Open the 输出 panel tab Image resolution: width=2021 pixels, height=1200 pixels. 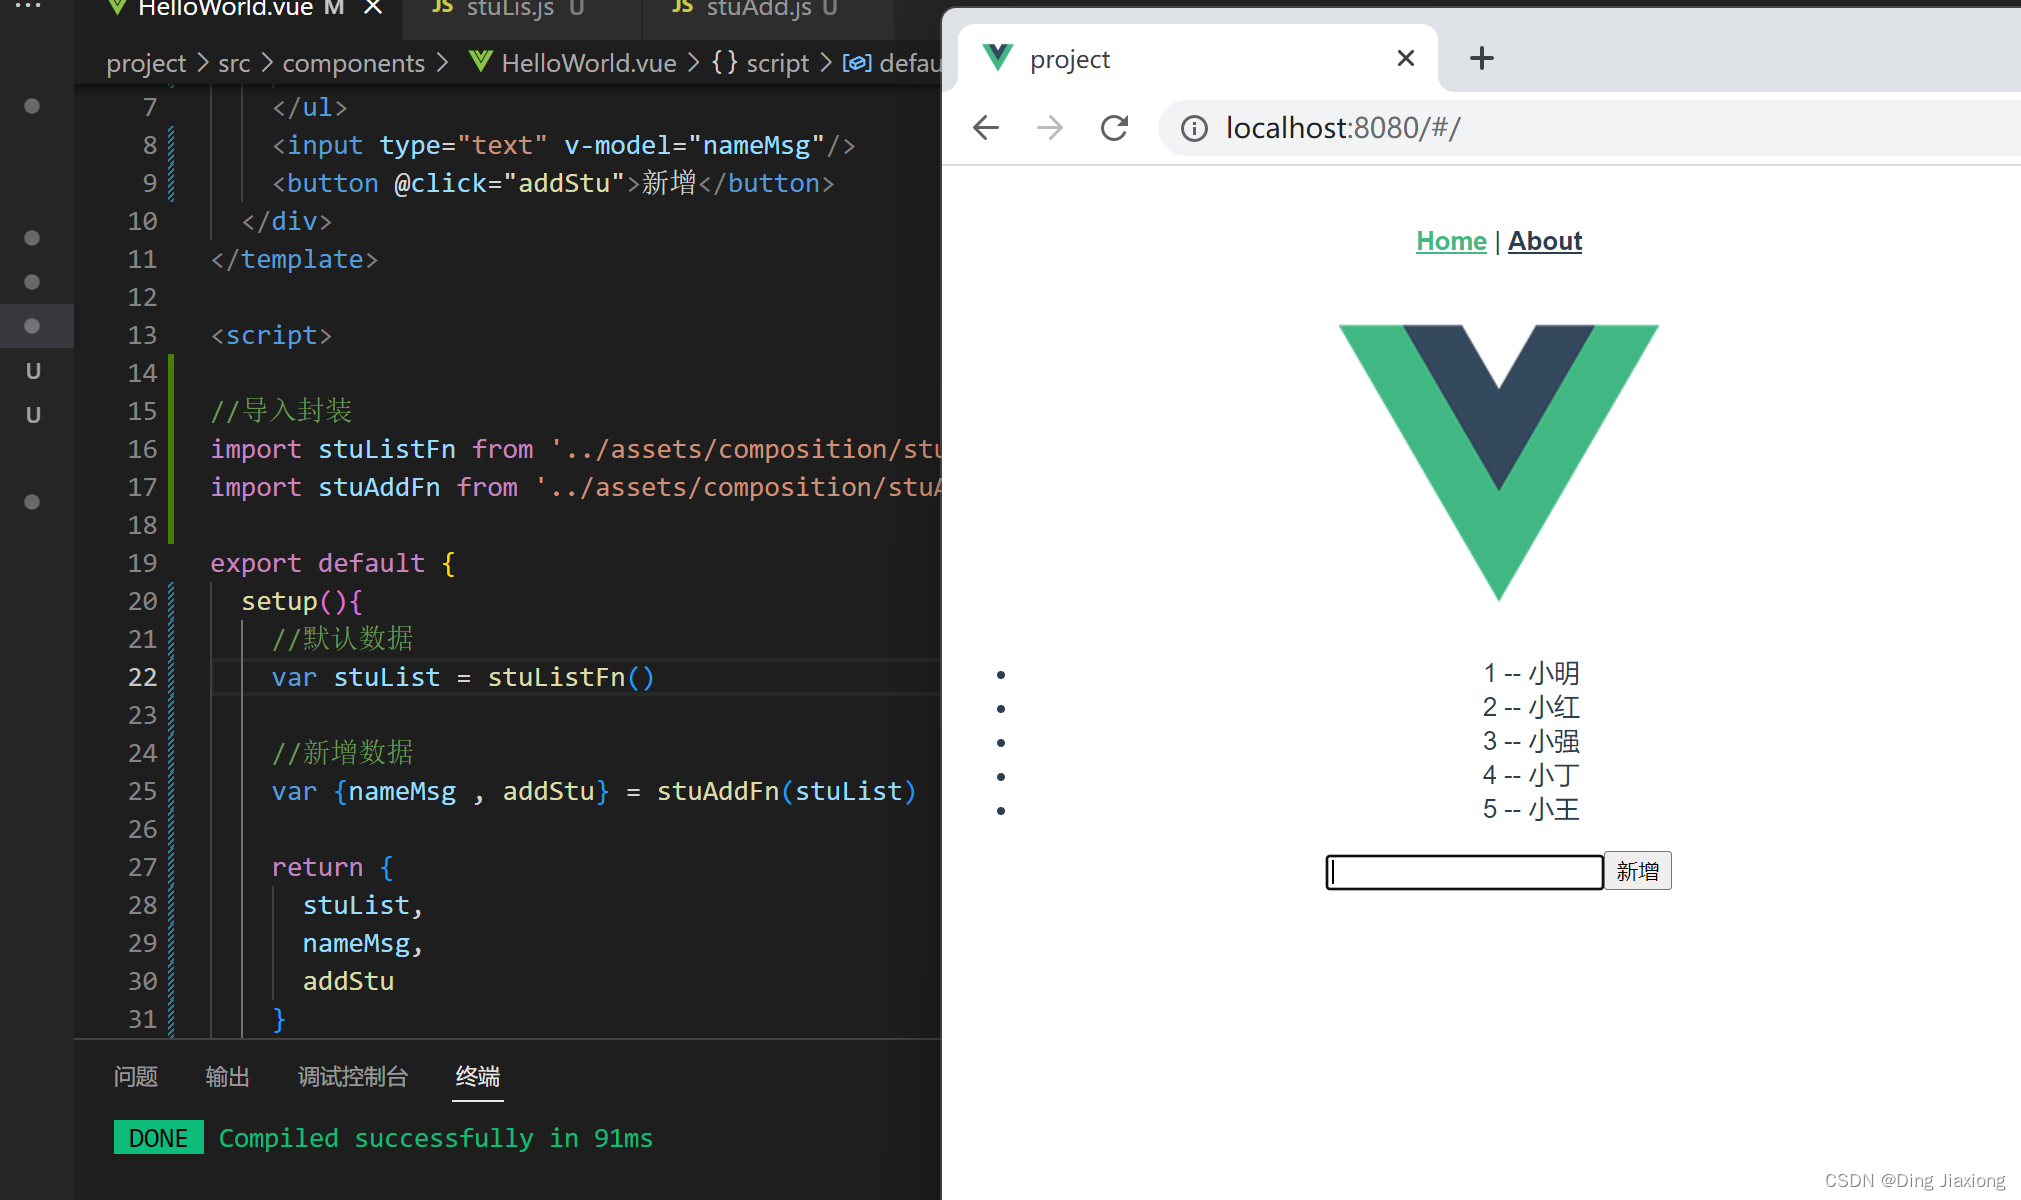point(228,1076)
